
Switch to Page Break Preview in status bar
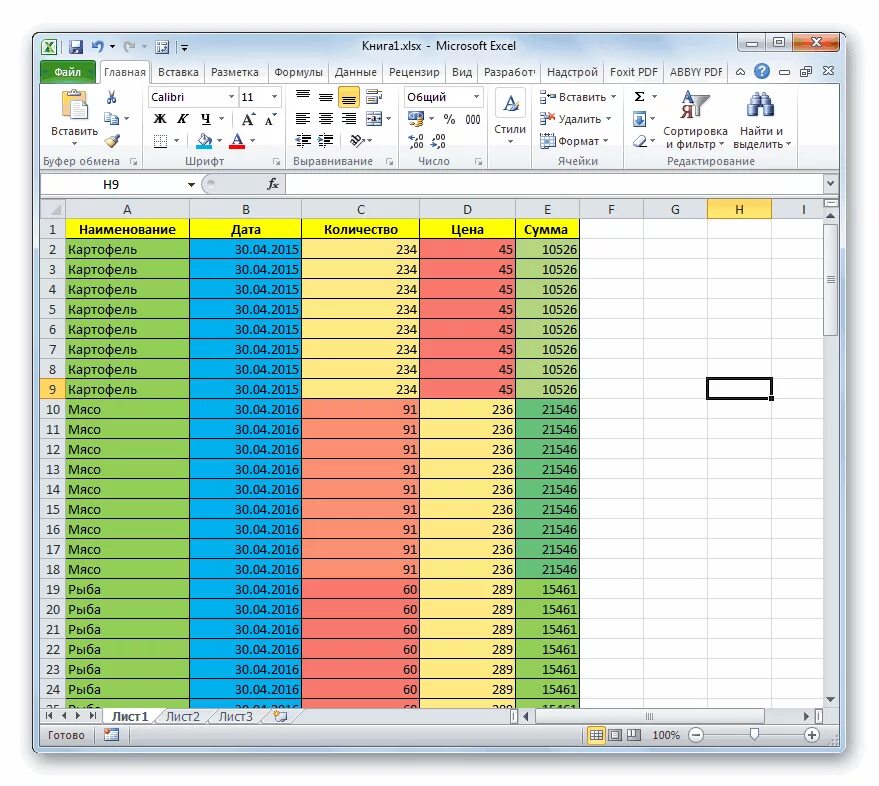(633, 735)
